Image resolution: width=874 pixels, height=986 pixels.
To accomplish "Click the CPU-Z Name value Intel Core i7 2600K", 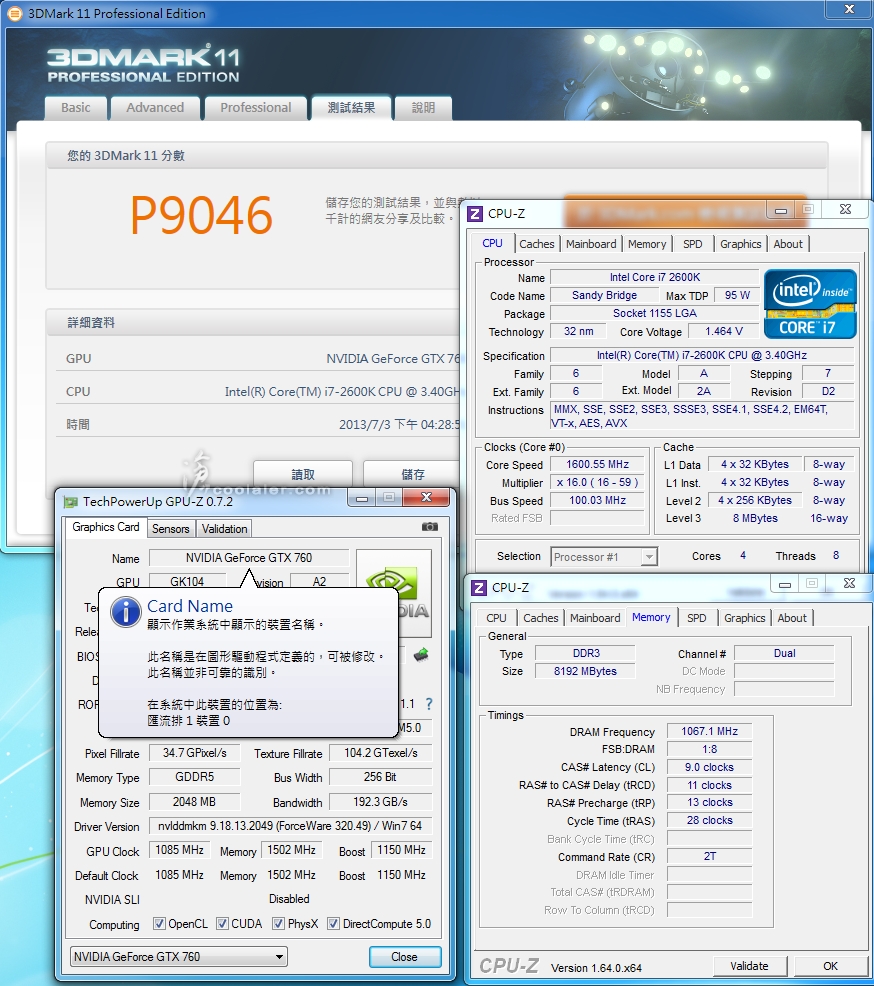I will coord(655,277).
